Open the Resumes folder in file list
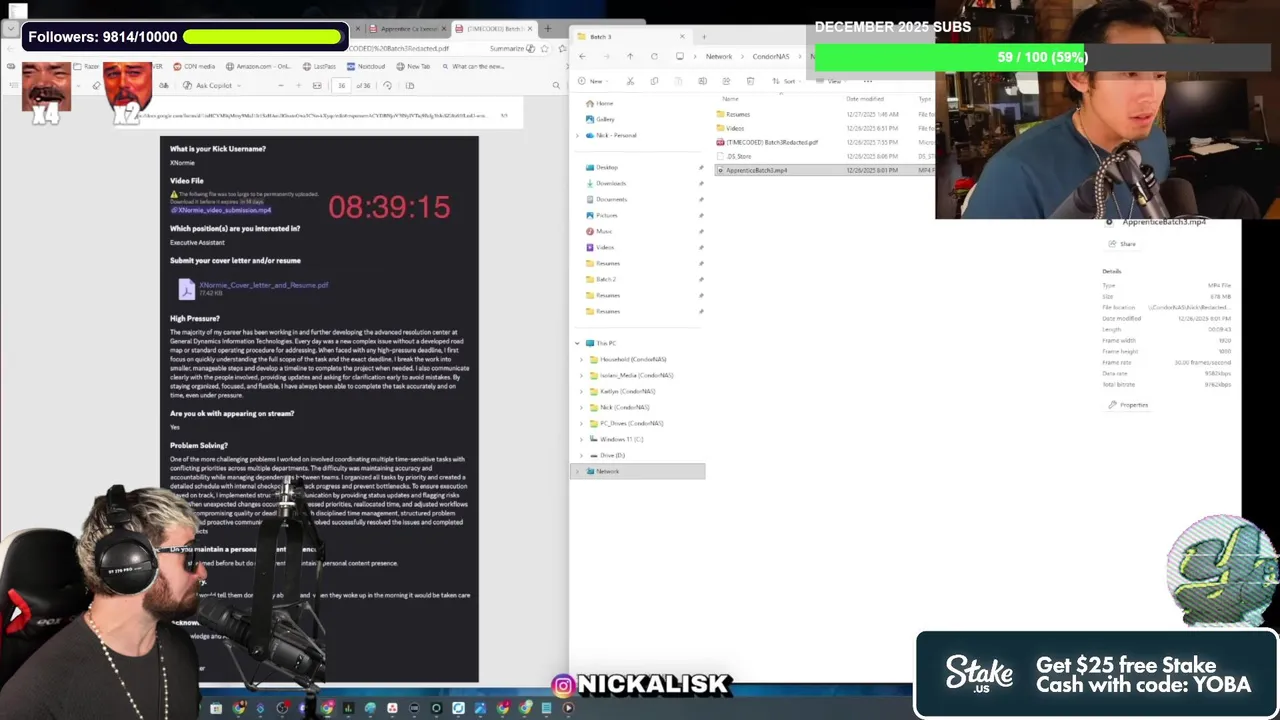The height and width of the screenshot is (720, 1280). [x=738, y=114]
